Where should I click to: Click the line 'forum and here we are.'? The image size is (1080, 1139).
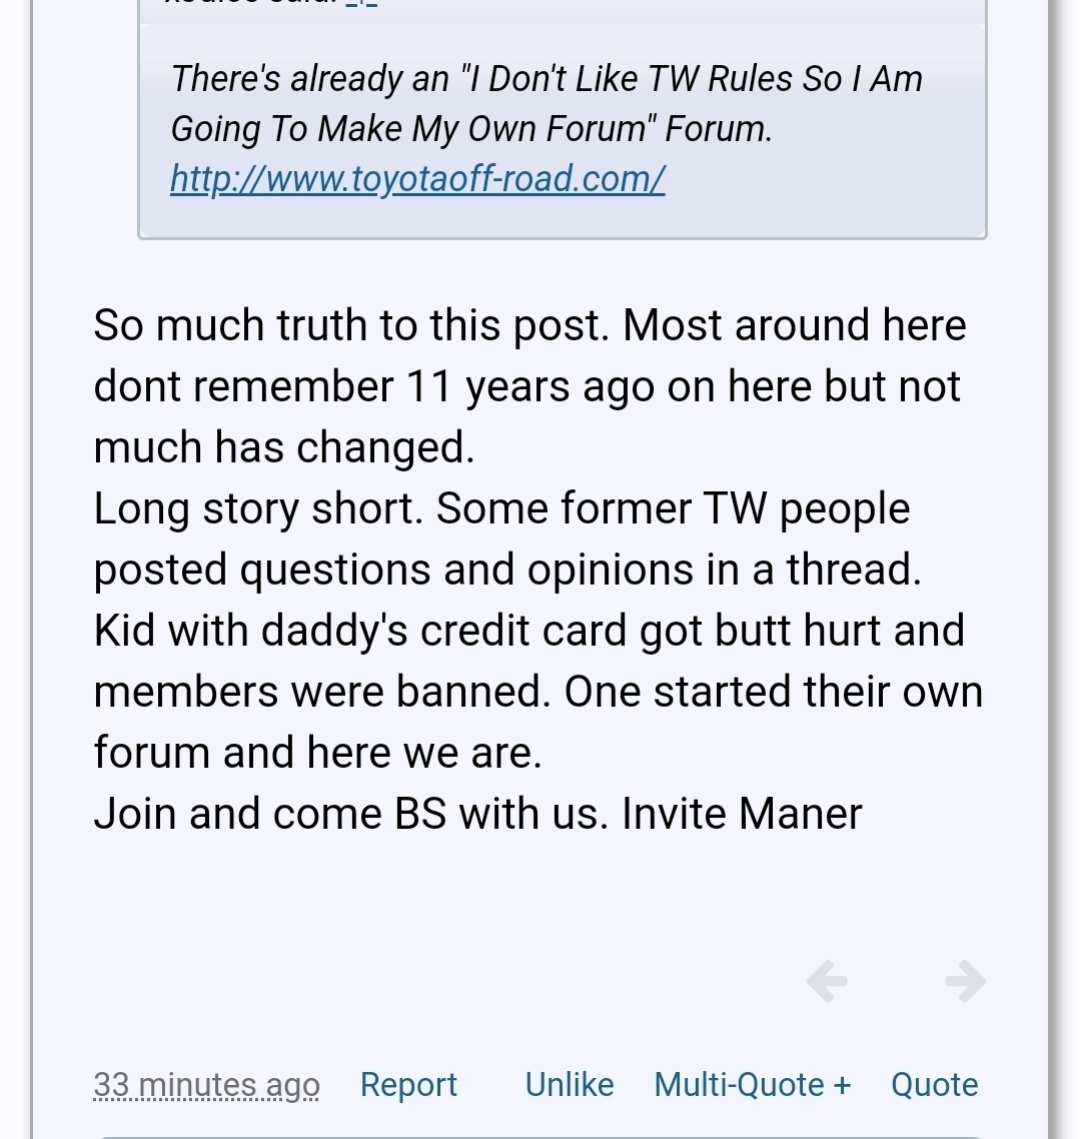[x=318, y=752]
